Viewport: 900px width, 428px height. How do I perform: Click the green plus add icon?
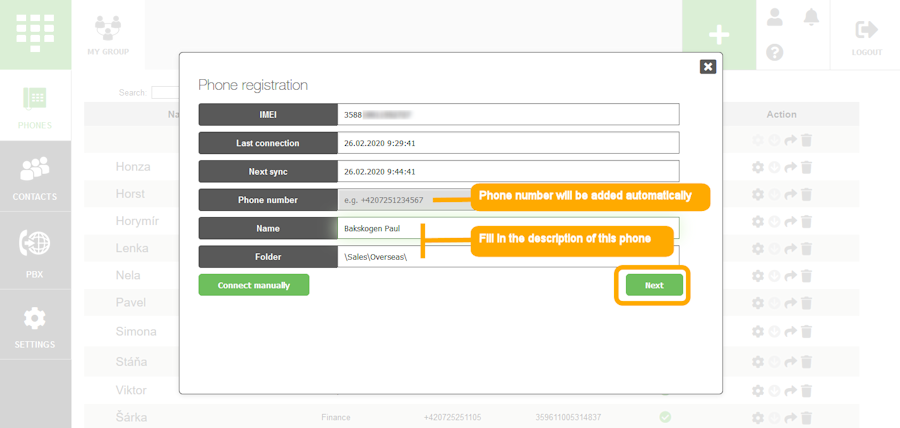tap(718, 35)
